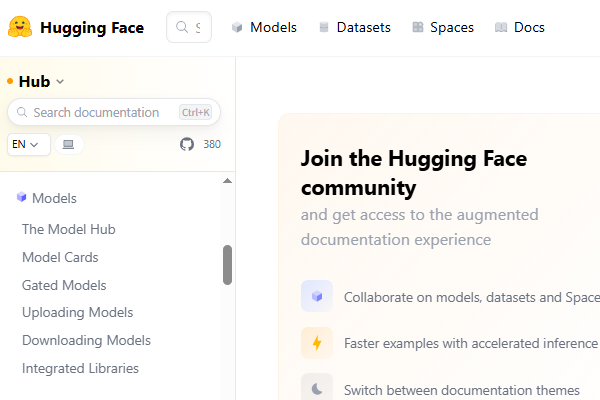The width and height of the screenshot is (600, 400).
Task: Click the grid icon beside Spaces
Action: click(418, 27)
